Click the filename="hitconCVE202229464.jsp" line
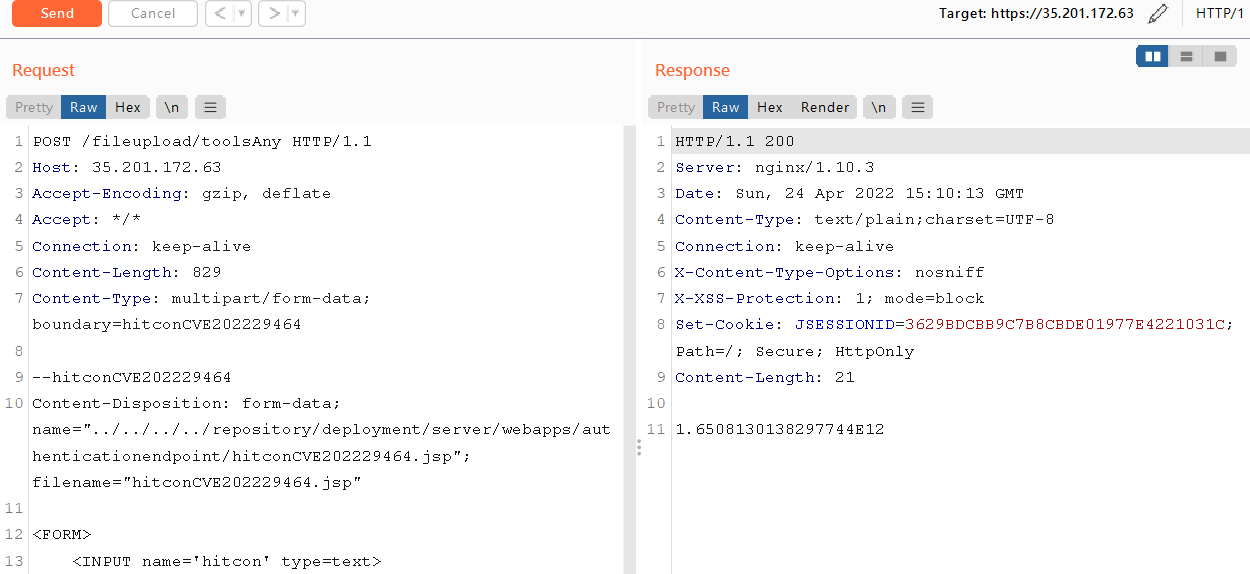Viewport: 1250px width, 574px height. pyautogui.click(x=197, y=482)
